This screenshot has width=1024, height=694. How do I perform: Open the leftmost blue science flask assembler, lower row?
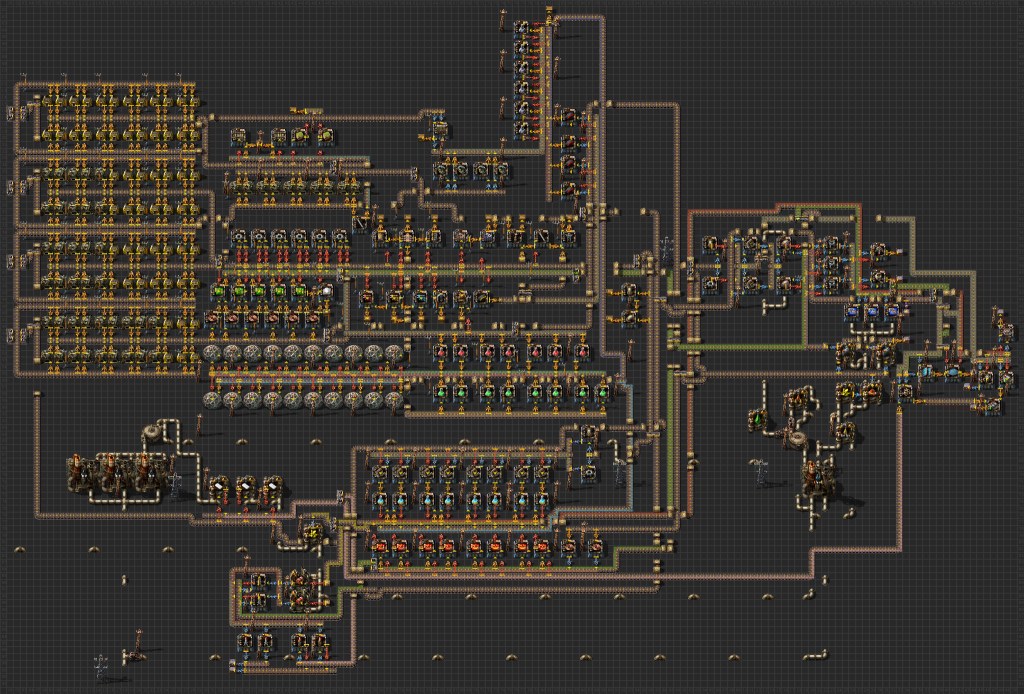click(379, 499)
